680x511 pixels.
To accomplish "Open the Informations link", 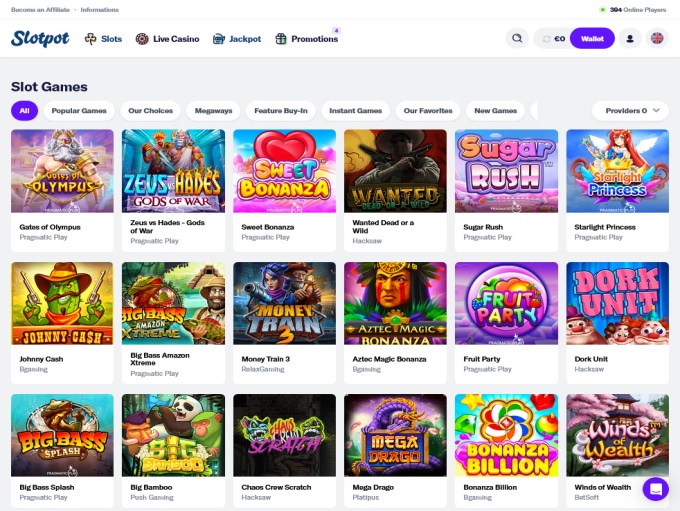I will 99,10.
